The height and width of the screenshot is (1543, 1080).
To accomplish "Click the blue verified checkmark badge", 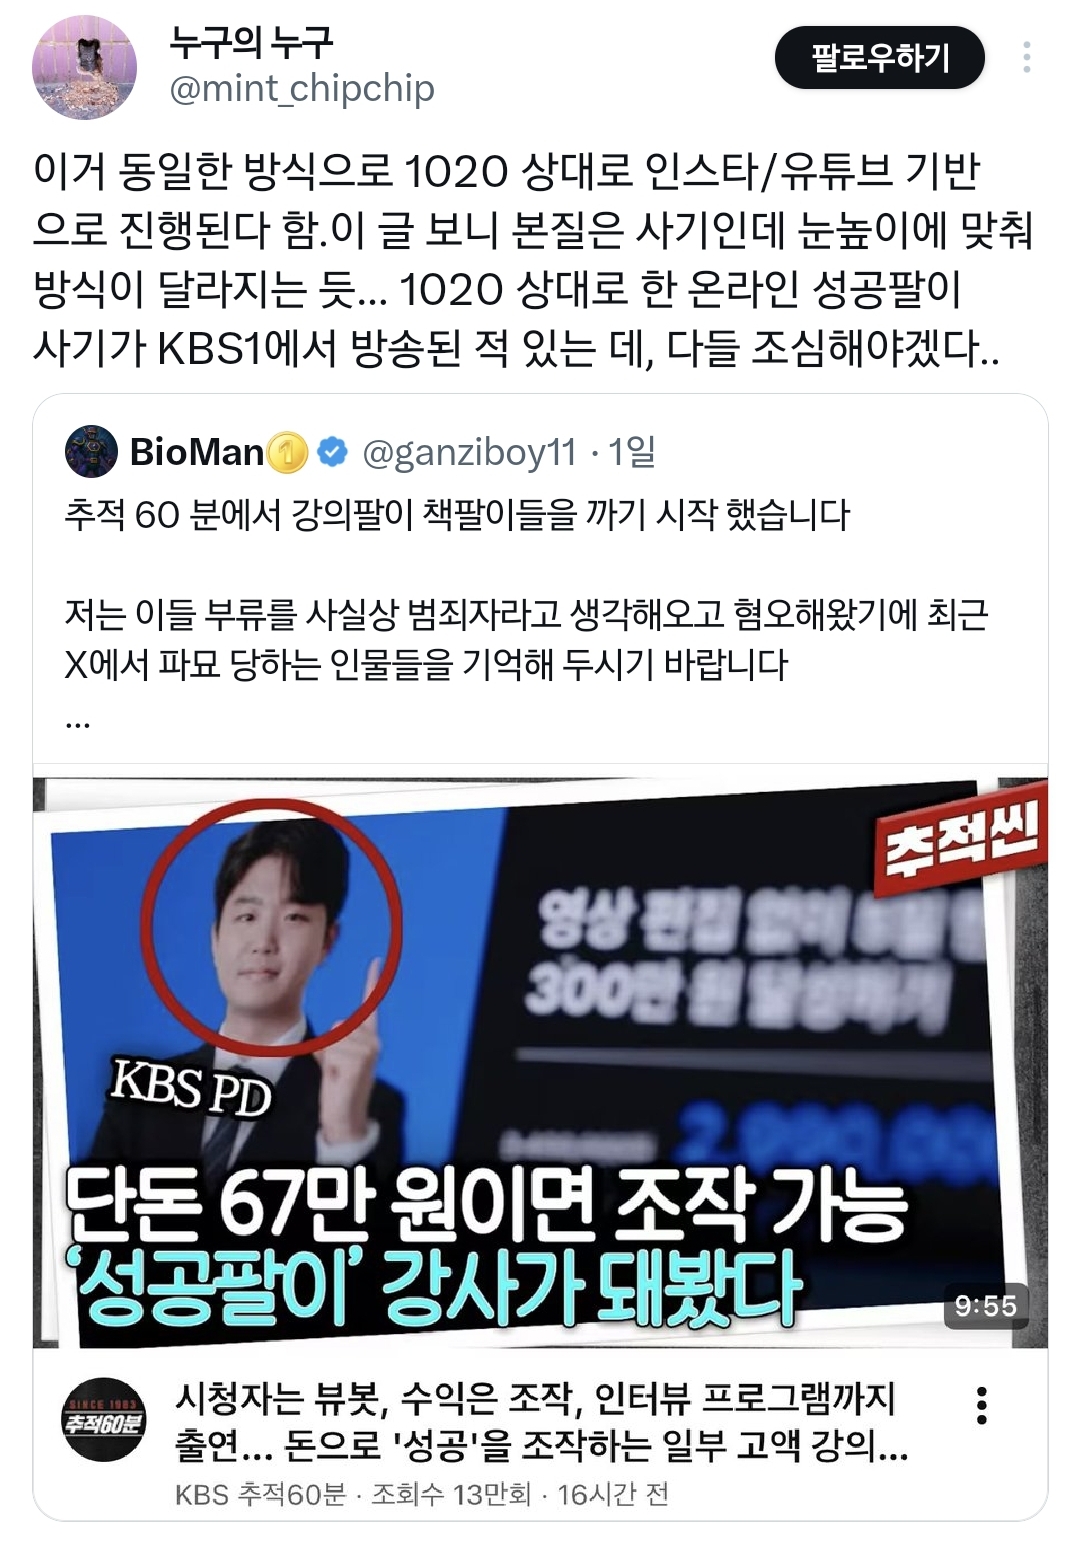I will click(x=332, y=452).
